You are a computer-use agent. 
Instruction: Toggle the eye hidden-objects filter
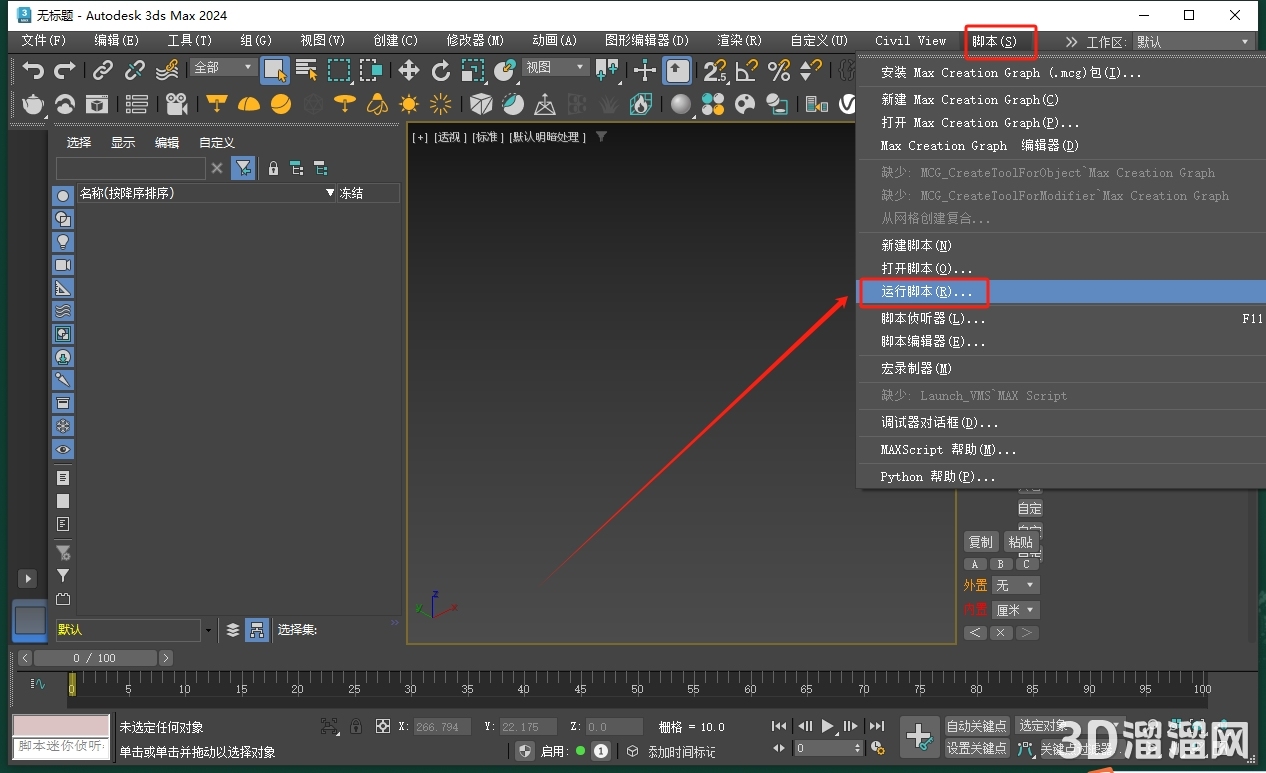63,449
